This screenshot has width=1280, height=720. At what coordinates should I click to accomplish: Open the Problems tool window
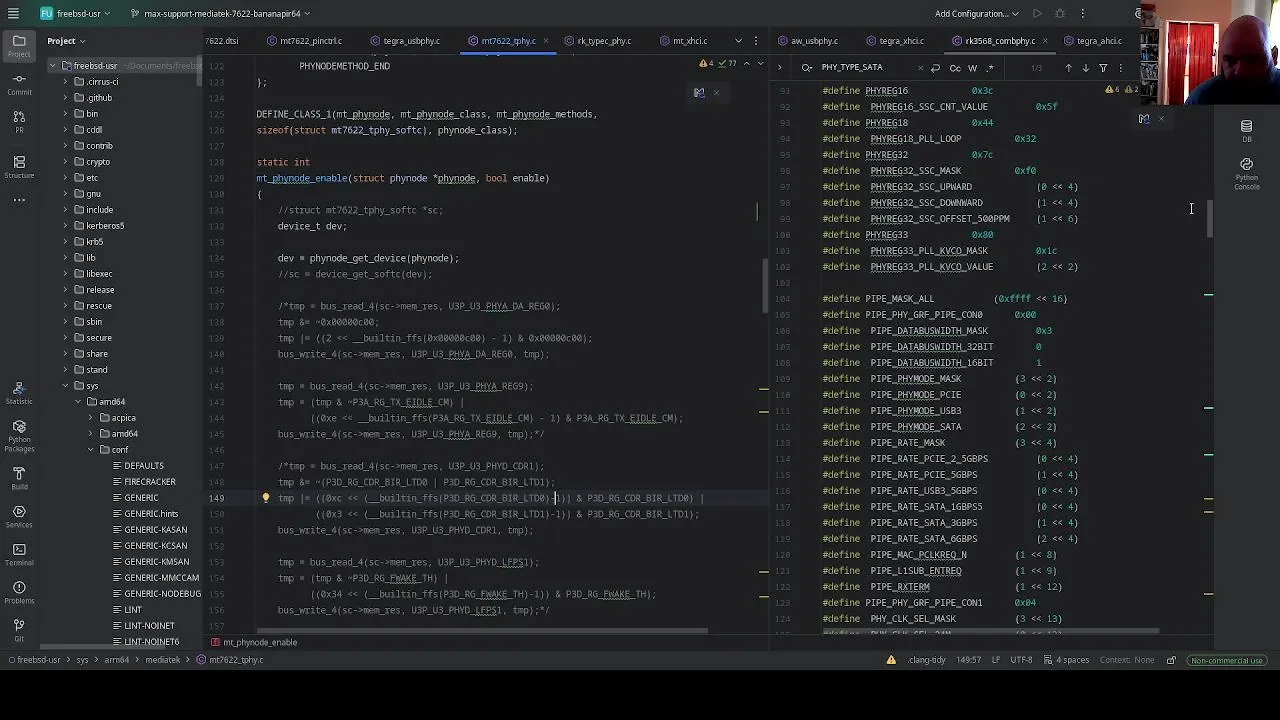[x=19, y=592]
